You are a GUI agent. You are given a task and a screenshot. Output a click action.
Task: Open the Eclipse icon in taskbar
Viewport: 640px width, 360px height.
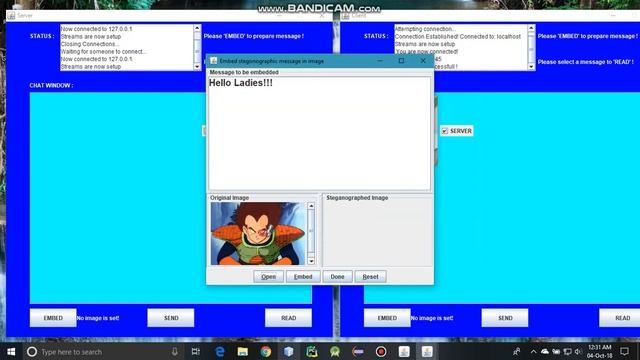pos(358,351)
